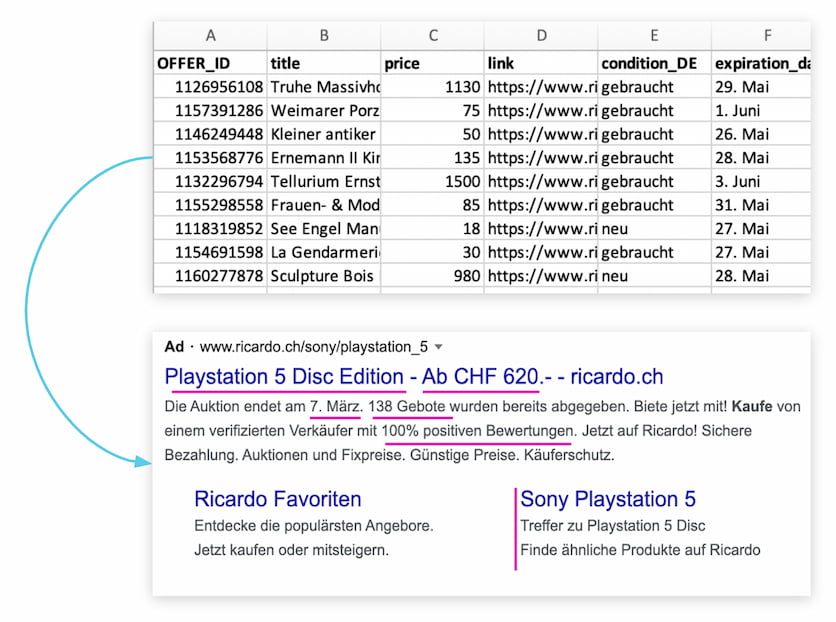The height and width of the screenshot is (622, 836).
Task: Select cell with offer ID 1118319852
Action: click(x=211, y=228)
